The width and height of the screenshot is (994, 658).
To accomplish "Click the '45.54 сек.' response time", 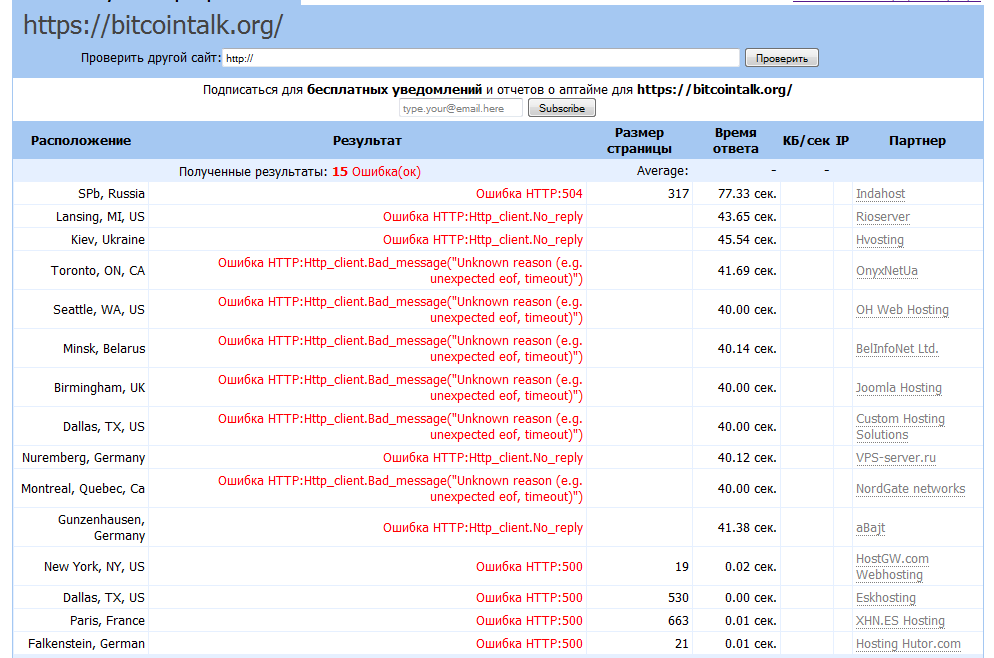I will pos(747,239).
